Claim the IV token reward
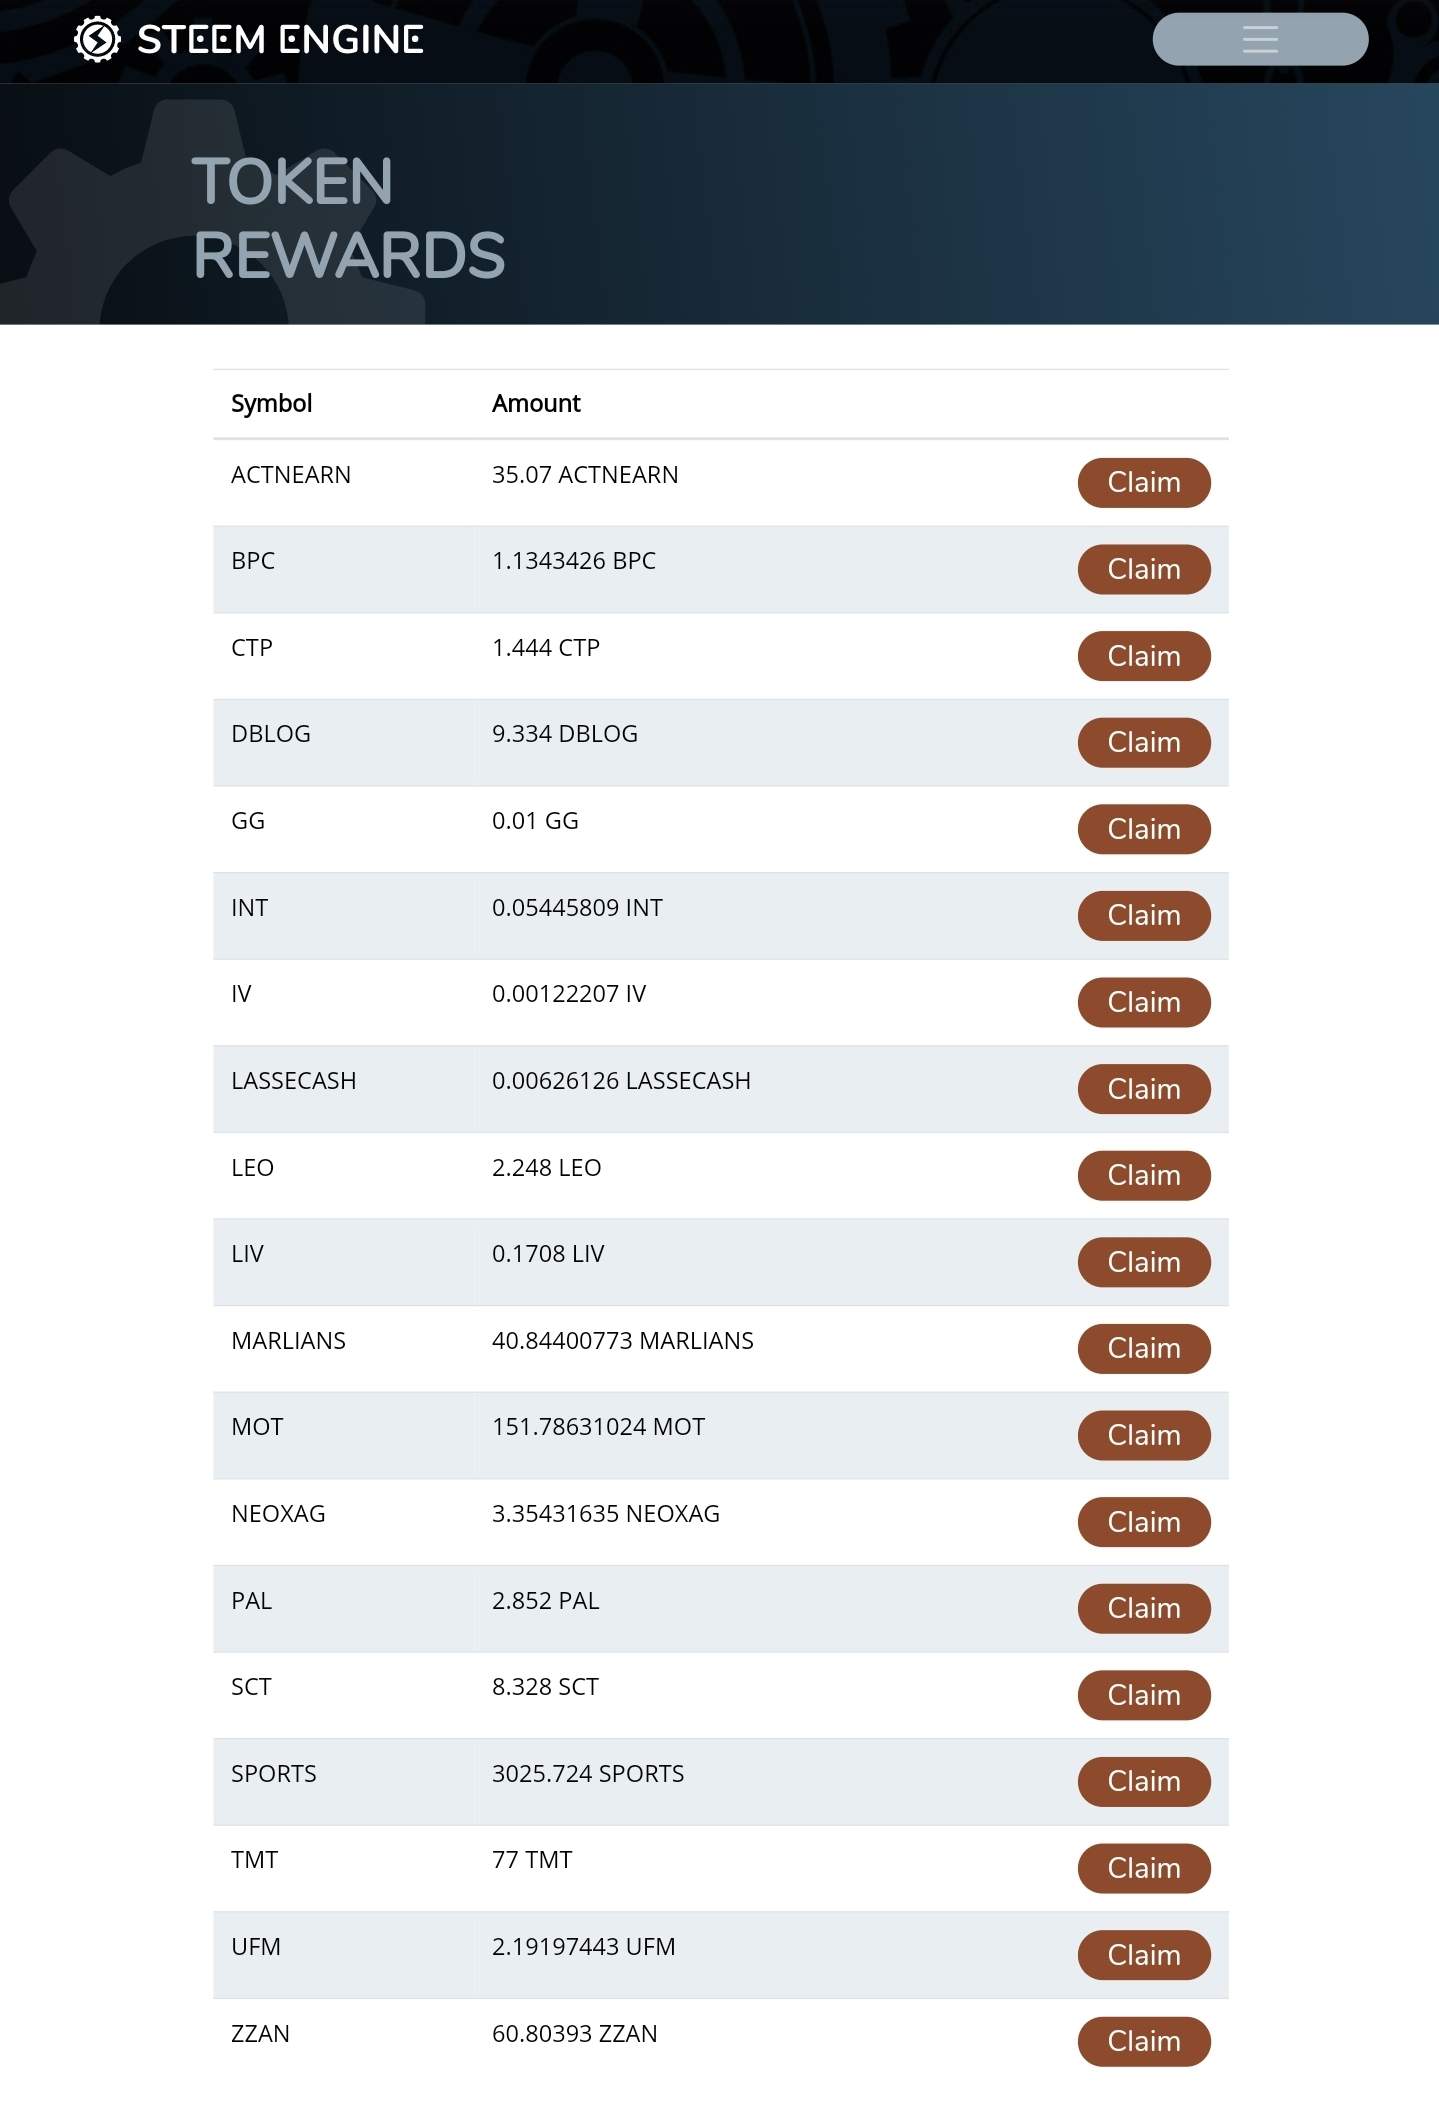1439x2101 pixels. point(1143,1003)
